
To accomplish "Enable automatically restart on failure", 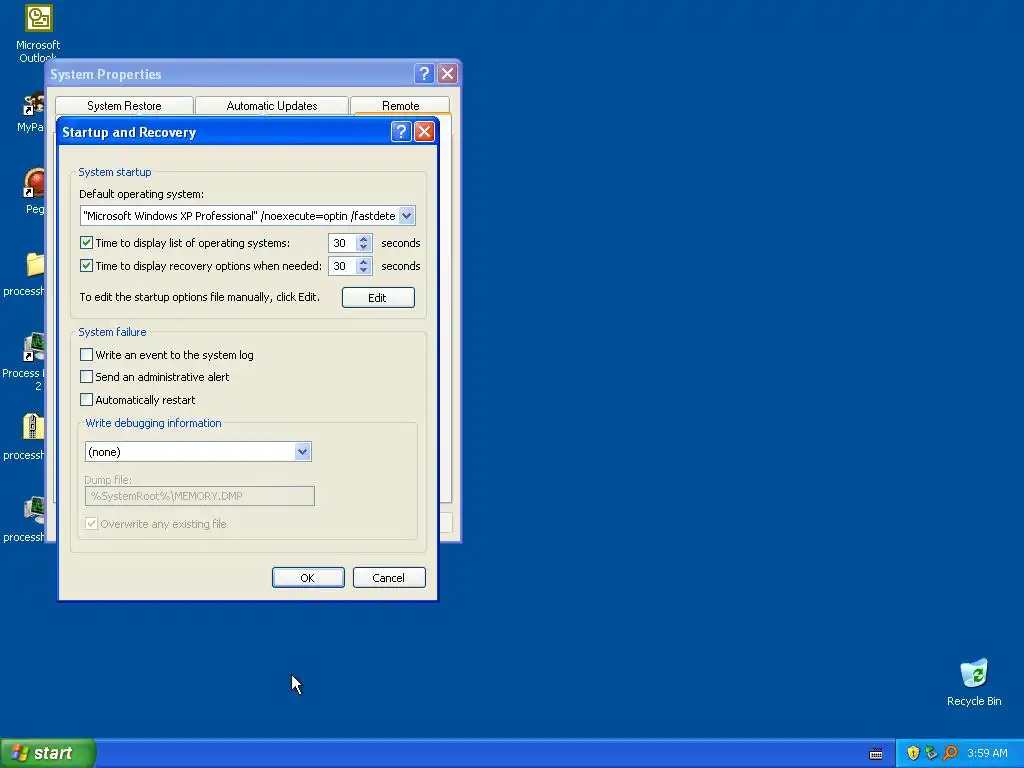I will click(x=86, y=400).
